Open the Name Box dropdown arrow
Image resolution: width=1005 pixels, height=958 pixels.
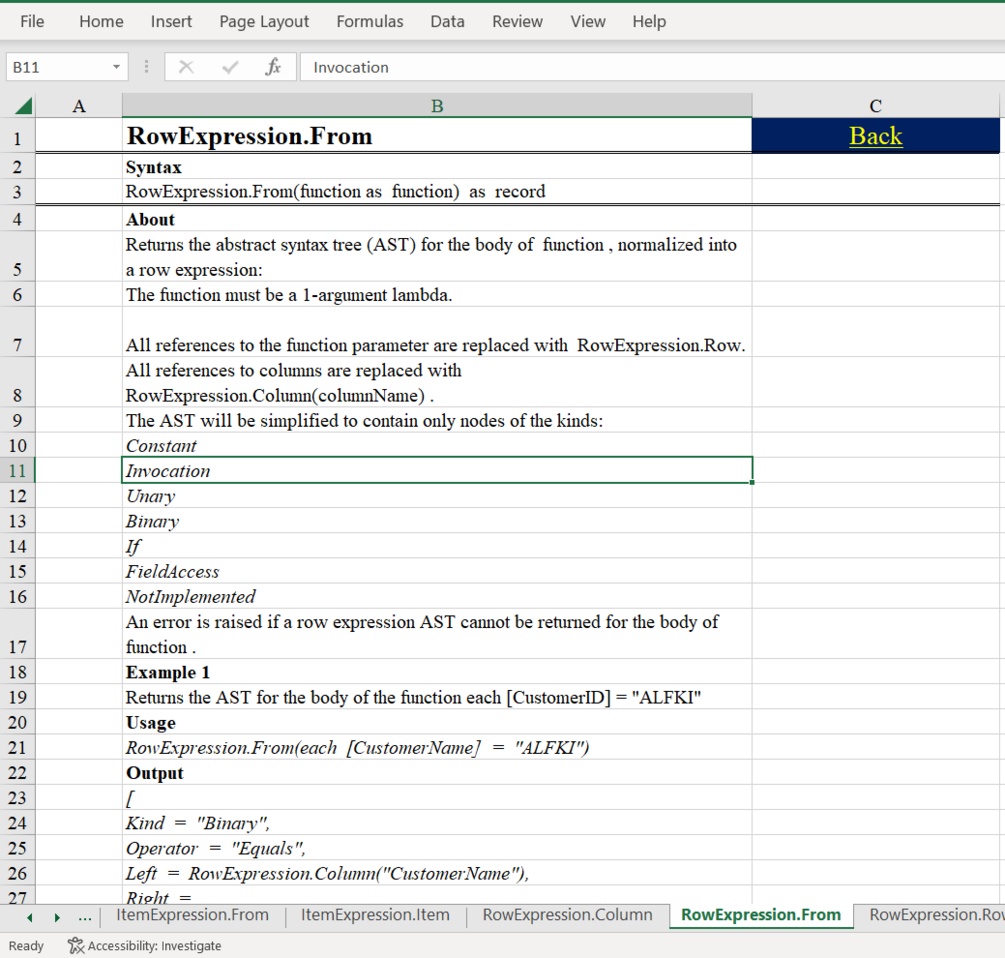tap(116, 67)
